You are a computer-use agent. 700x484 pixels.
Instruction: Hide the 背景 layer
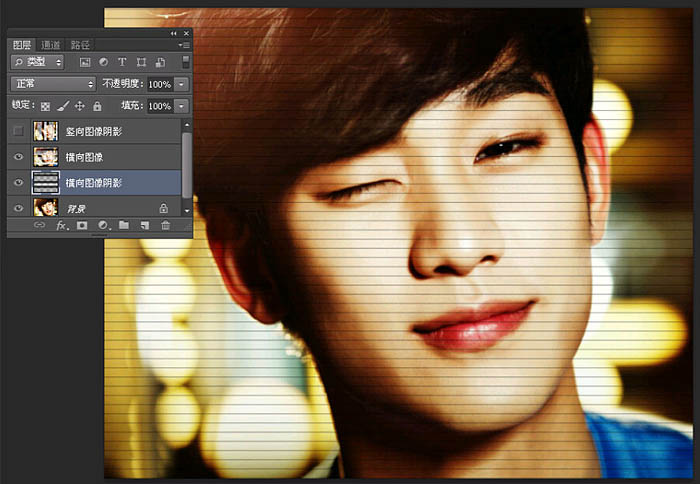point(18,208)
